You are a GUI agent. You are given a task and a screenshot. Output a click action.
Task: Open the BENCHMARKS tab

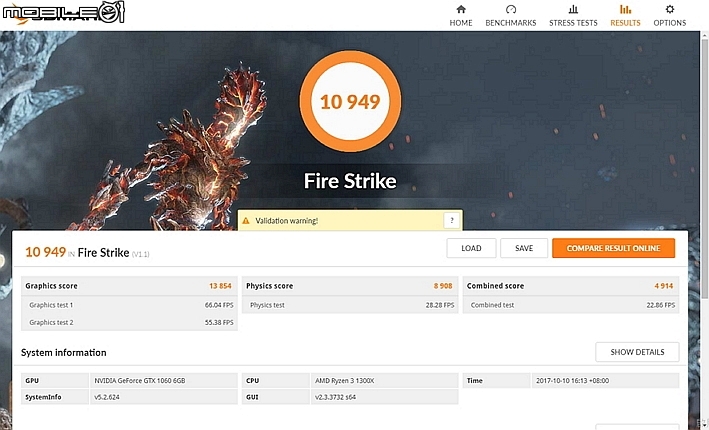(510, 16)
